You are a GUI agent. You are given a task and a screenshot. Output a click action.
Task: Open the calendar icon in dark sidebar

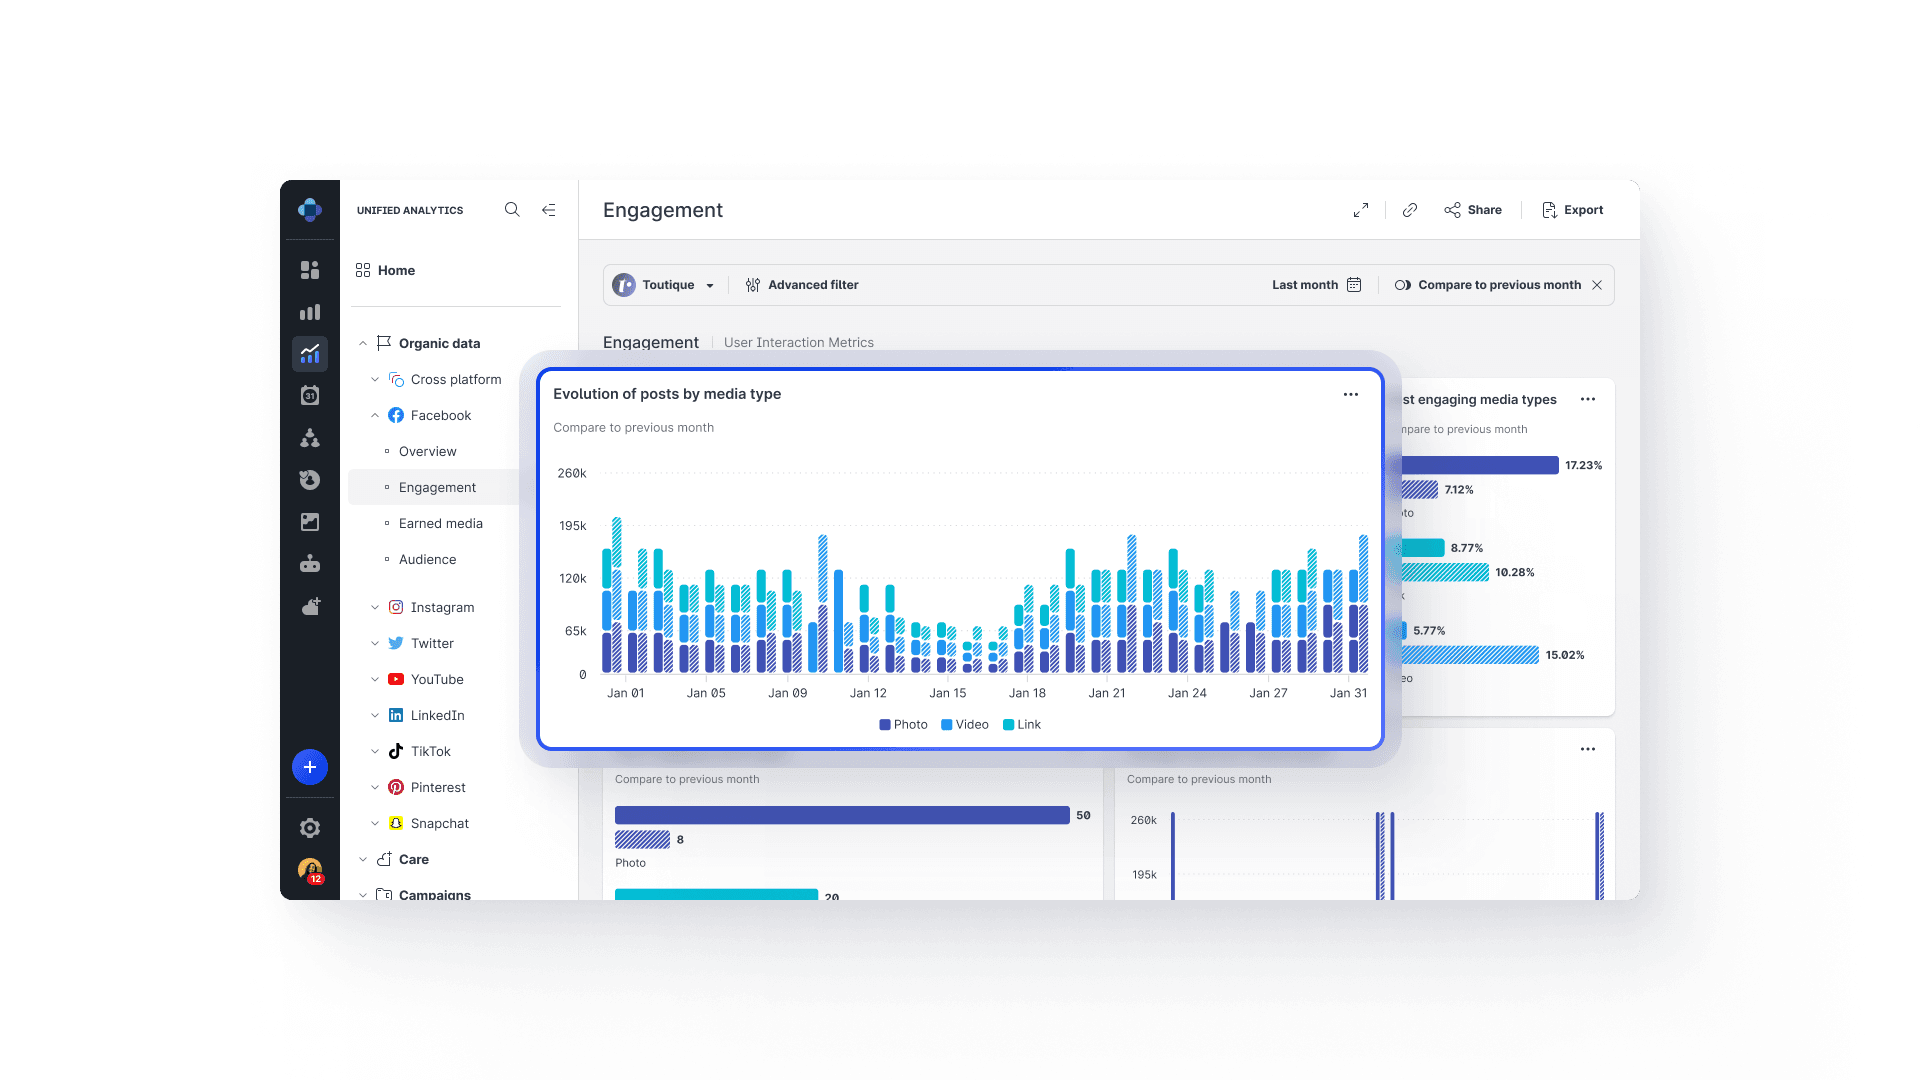(x=310, y=396)
